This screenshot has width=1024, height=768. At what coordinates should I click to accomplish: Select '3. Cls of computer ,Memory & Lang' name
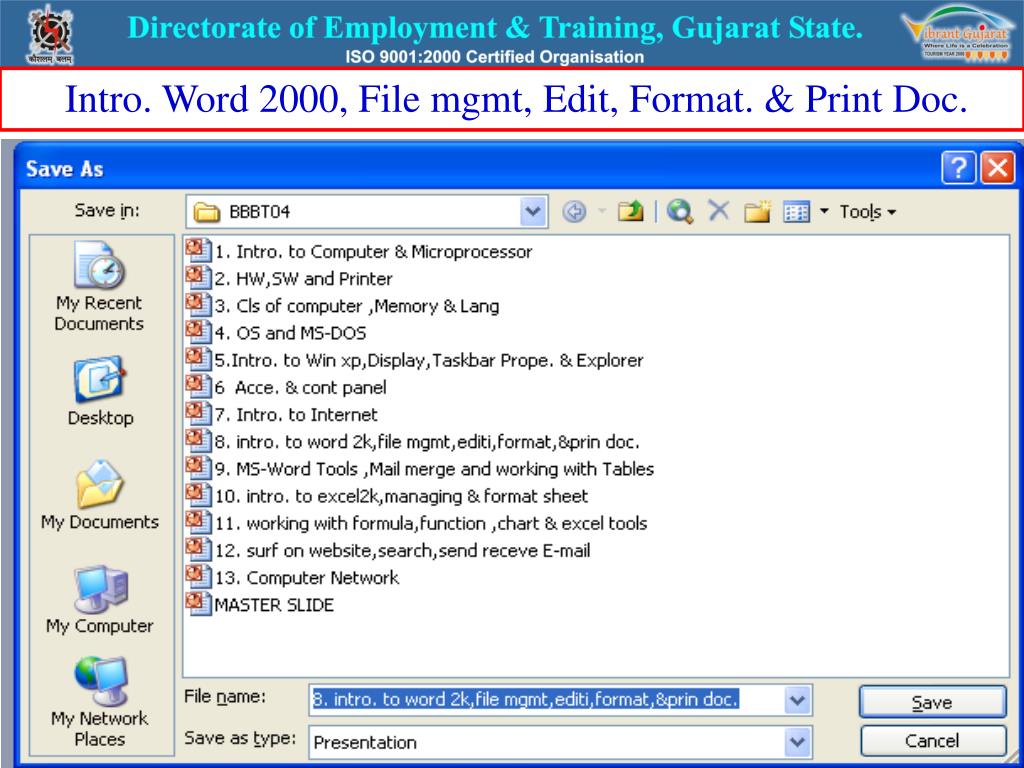tap(357, 306)
